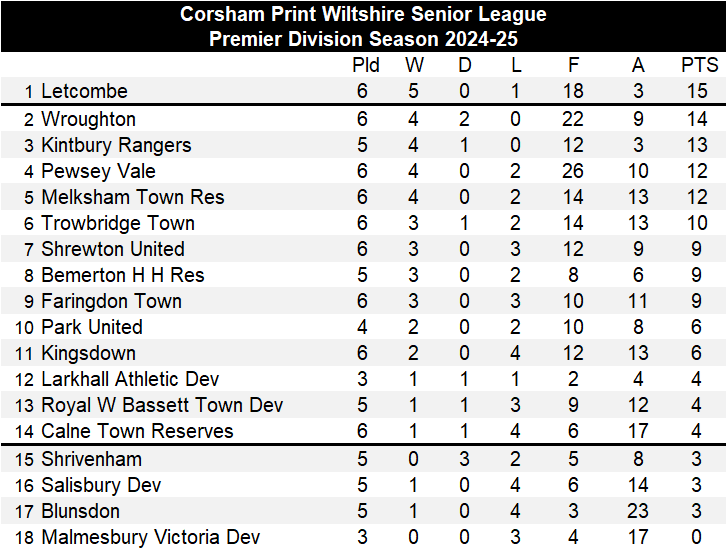Select Malmesbury Victoria Dev team name
This screenshot has height=550, width=726.
coord(150,537)
